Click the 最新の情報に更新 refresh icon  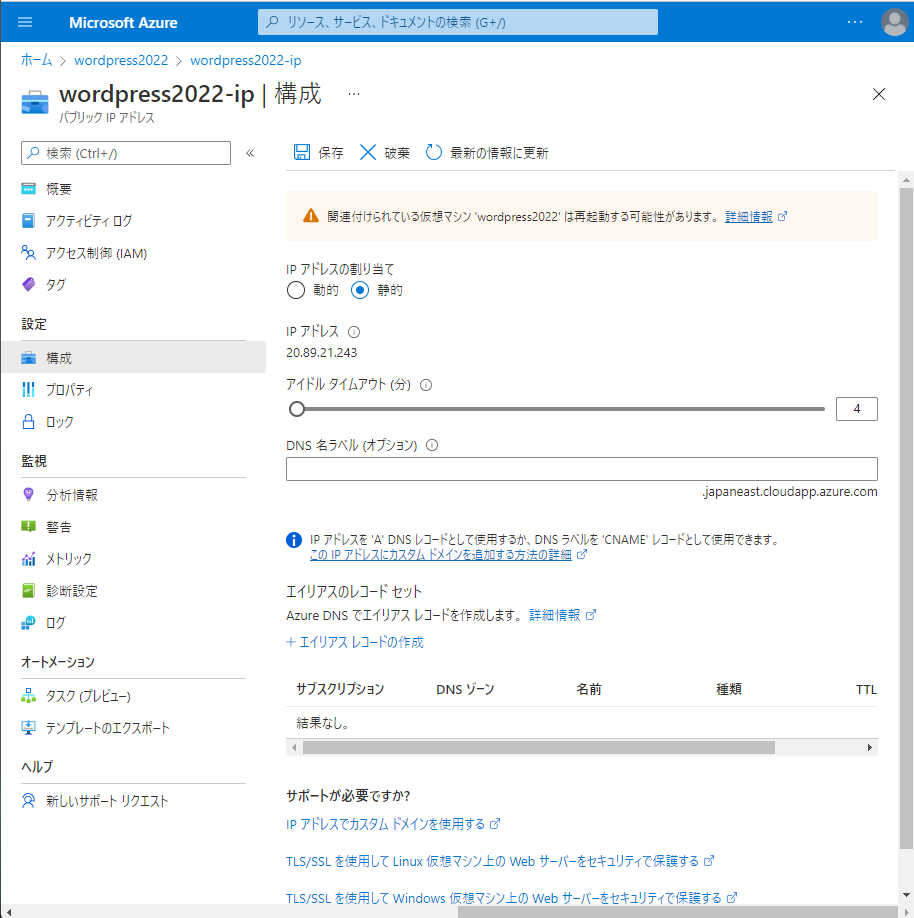[x=433, y=153]
